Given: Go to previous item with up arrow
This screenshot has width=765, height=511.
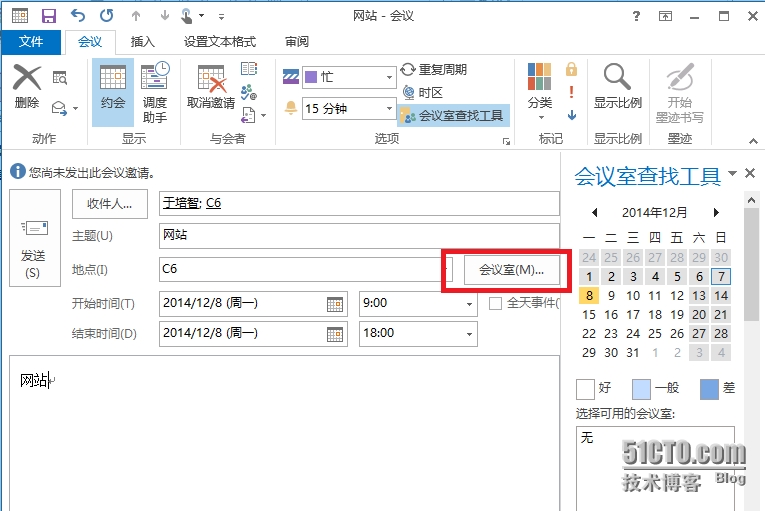Looking at the screenshot, I should pyautogui.click(x=136, y=16).
